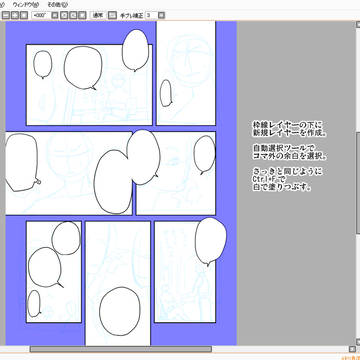Image resolution: width=360 pixels, height=360 pixels.
Task: Reset the canvas view rotation
Action: tap(83, 15)
